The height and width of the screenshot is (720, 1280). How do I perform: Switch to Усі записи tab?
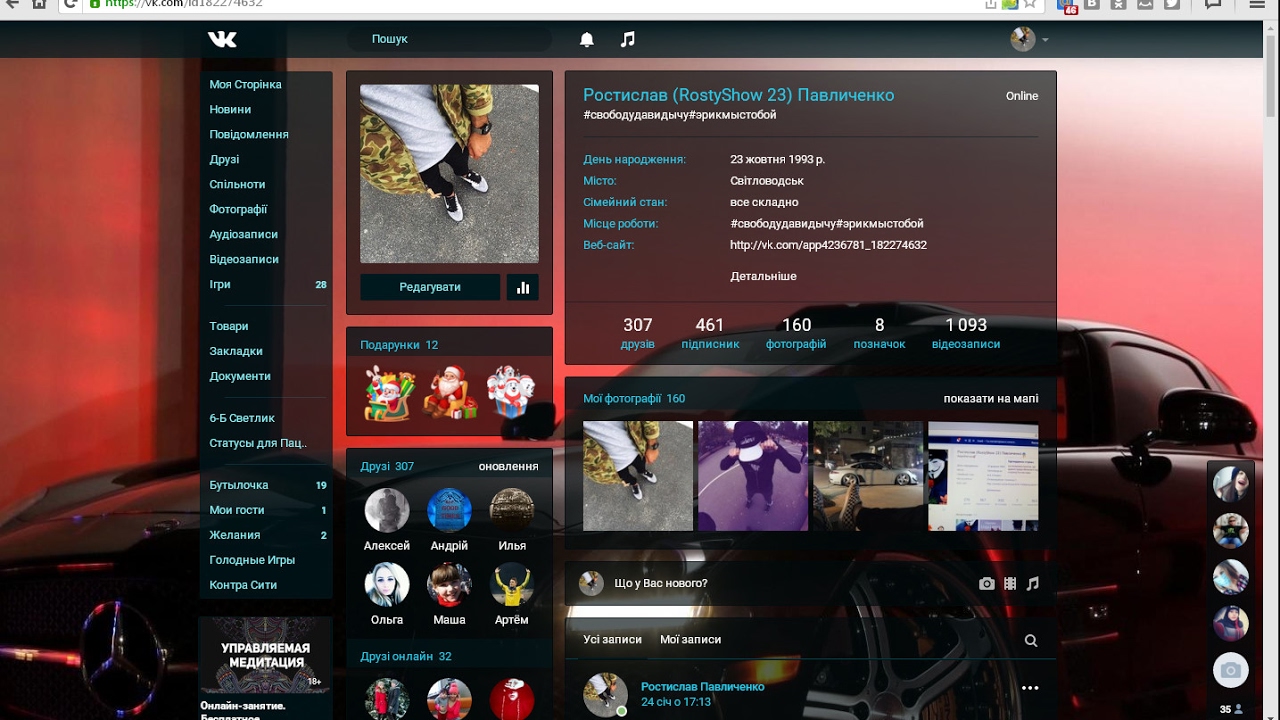(612, 640)
